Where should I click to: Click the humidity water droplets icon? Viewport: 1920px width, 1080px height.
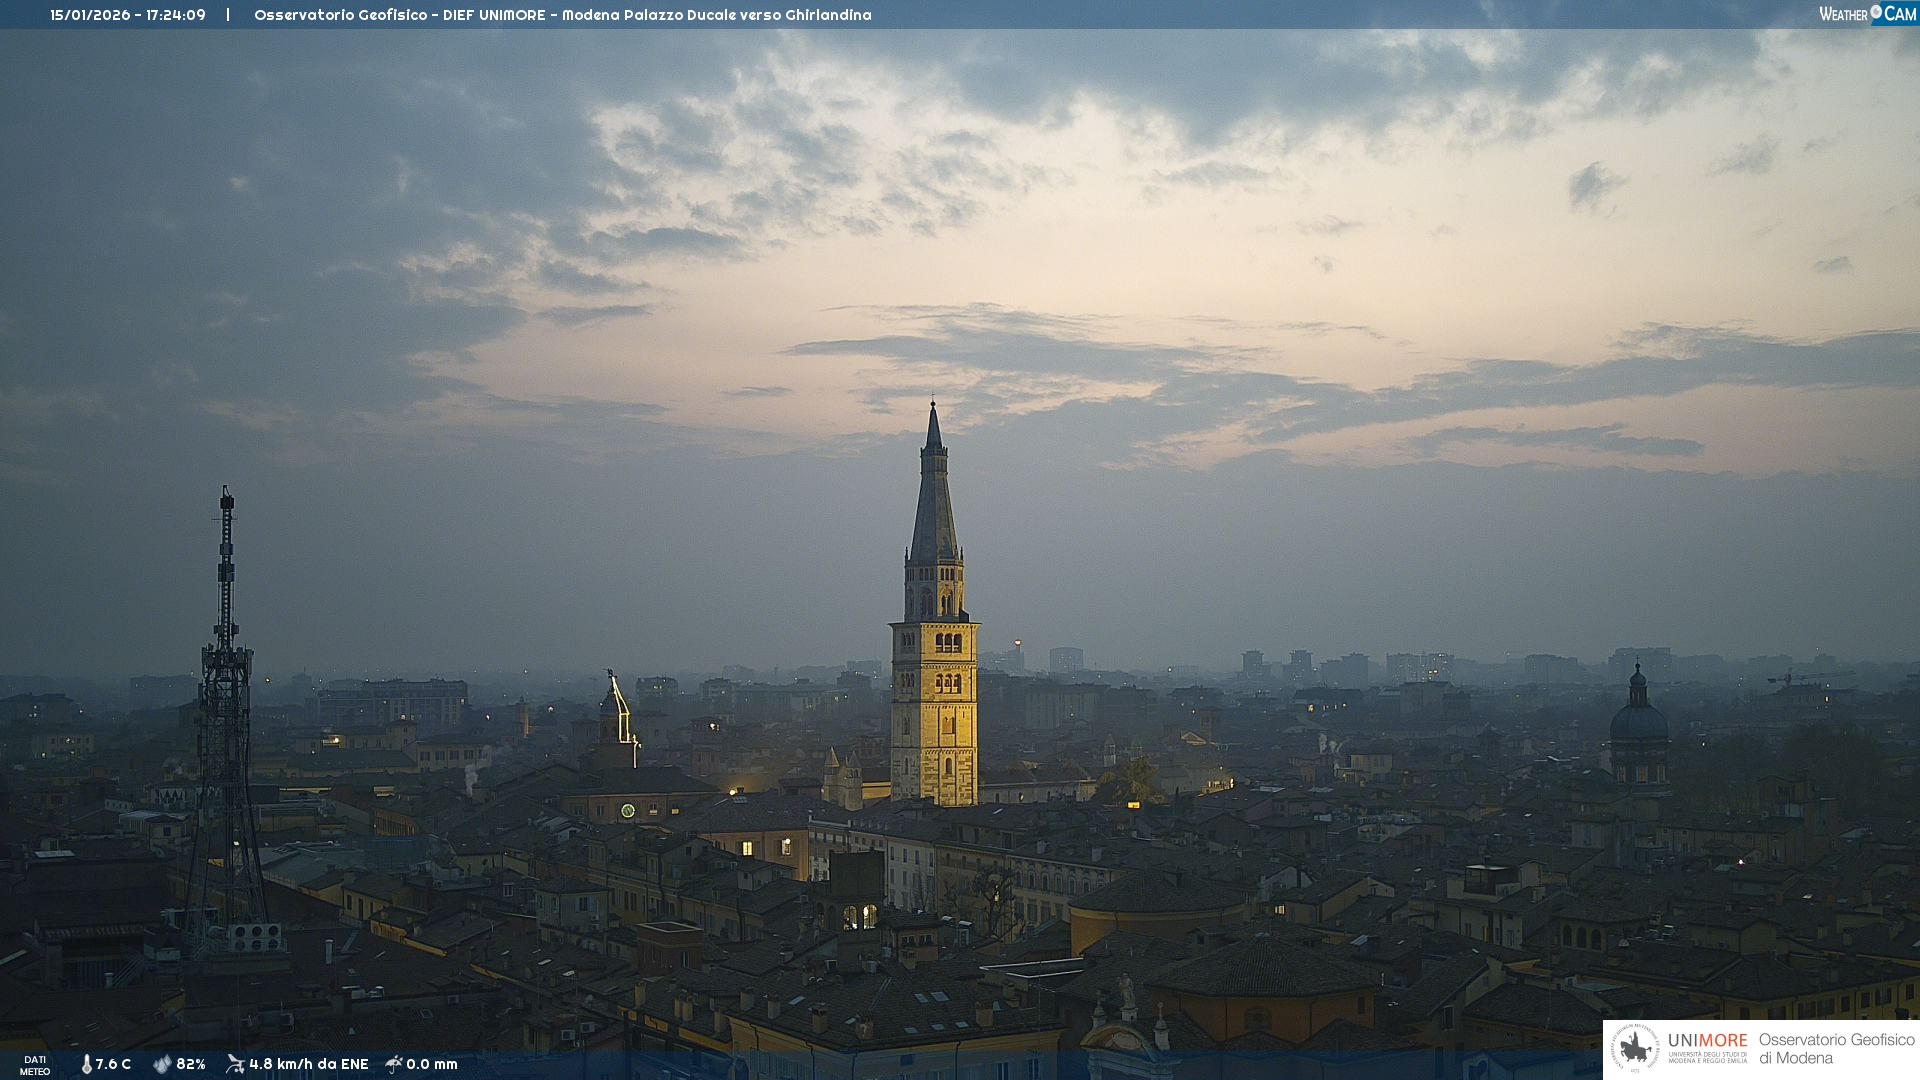click(162, 1064)
